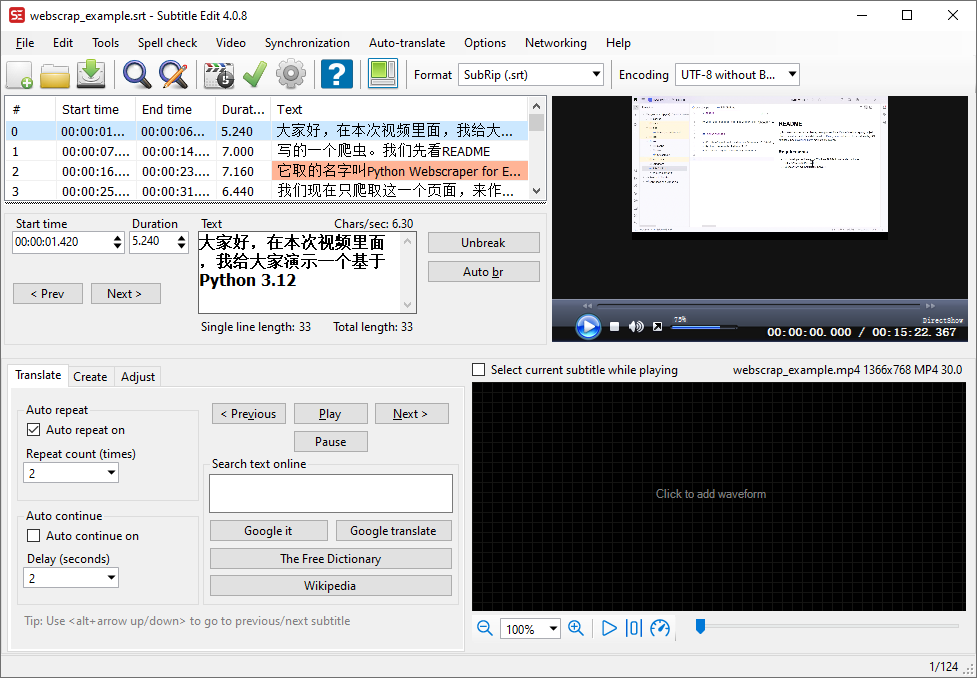Open Settings via the gear toolbar icon
The width and height of the screenshot is (977, 678).
coord(291,74)
